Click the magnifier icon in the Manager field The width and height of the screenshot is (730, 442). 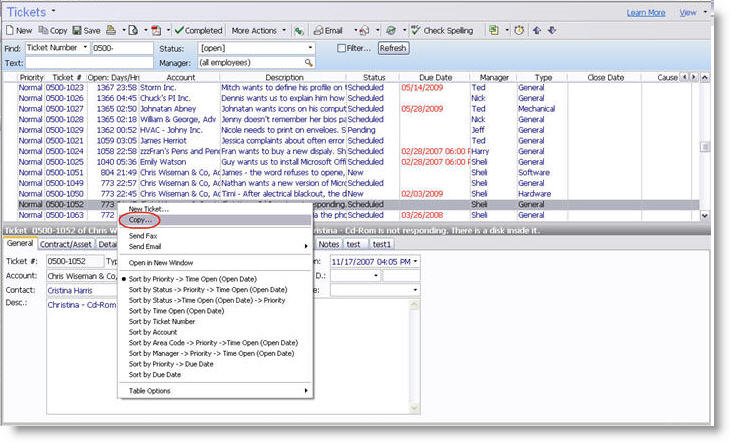(x=309, y=63)
